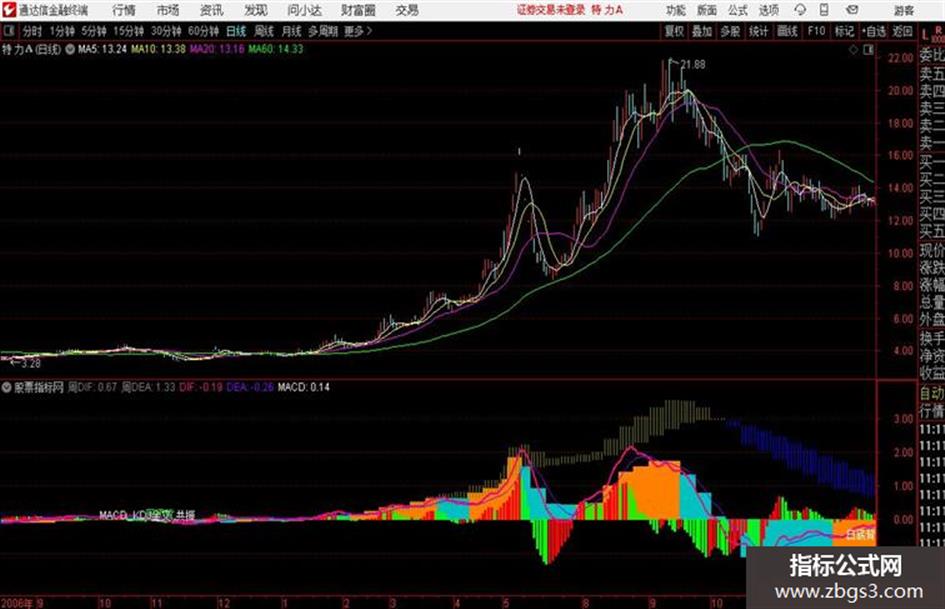Open F10 company information

[816, 31]
